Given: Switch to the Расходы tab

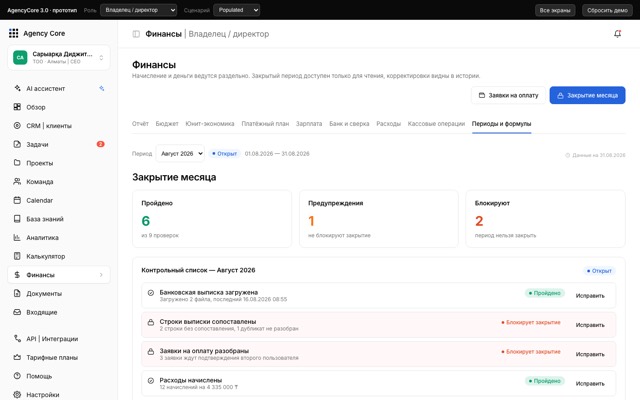Looking at the screenshot, I should (x=389, y=124).
